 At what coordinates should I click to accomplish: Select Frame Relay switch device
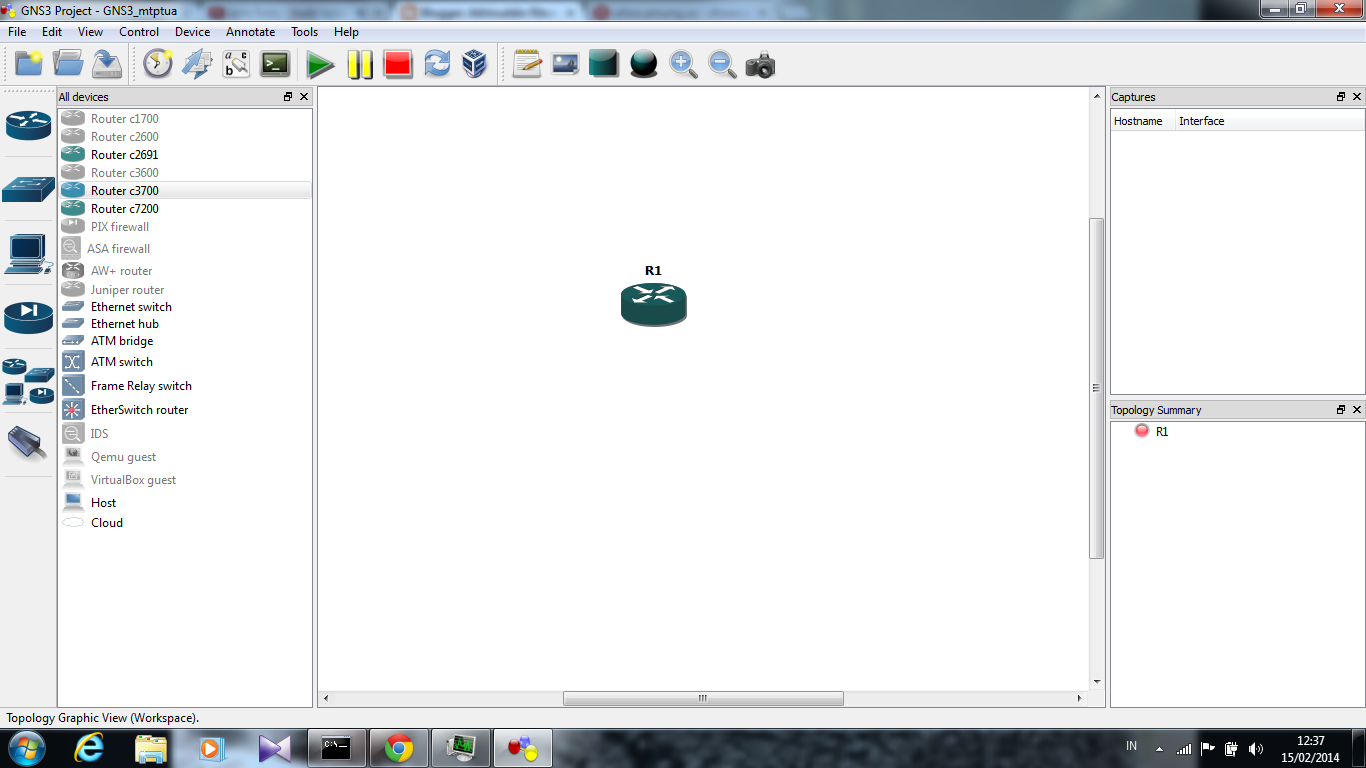tap(185, 386)
